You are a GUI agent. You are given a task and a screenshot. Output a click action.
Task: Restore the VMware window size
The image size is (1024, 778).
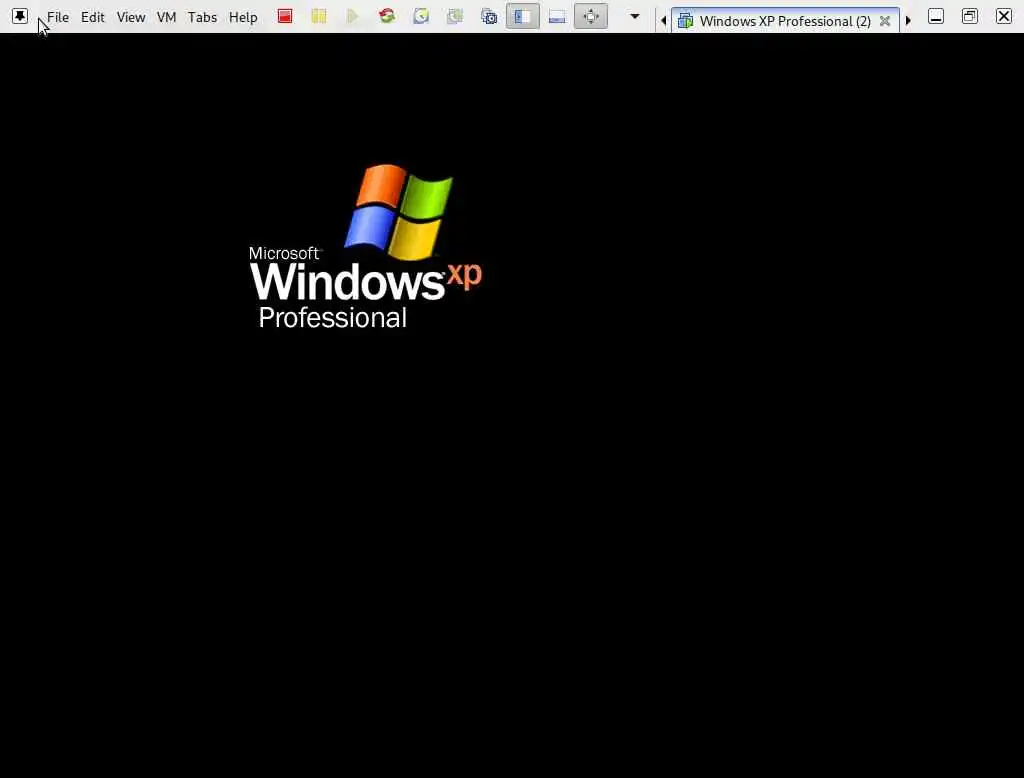(970, 16)
